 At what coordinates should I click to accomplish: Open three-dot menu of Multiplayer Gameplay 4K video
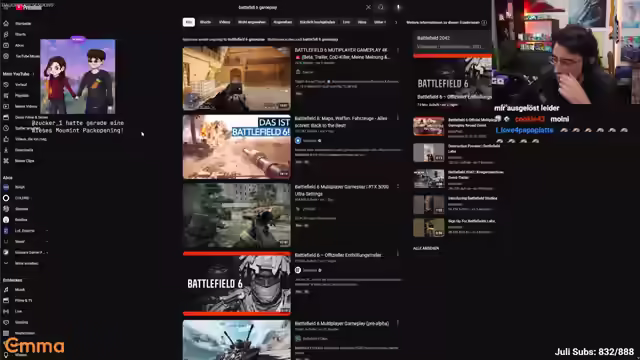(x=398, y=50)
